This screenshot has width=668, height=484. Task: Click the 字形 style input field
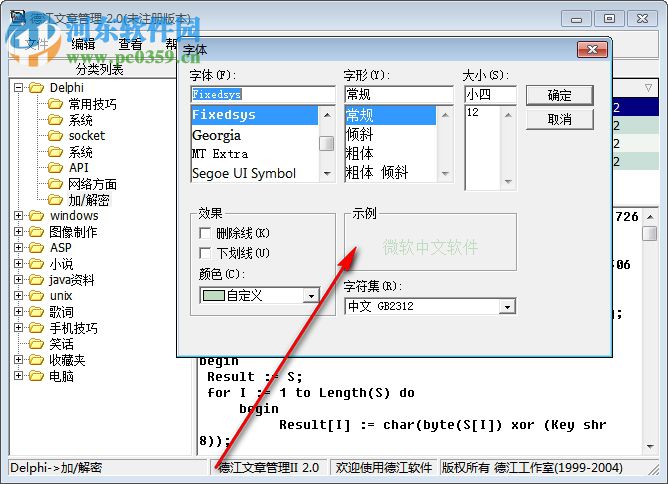pos(399,94)
